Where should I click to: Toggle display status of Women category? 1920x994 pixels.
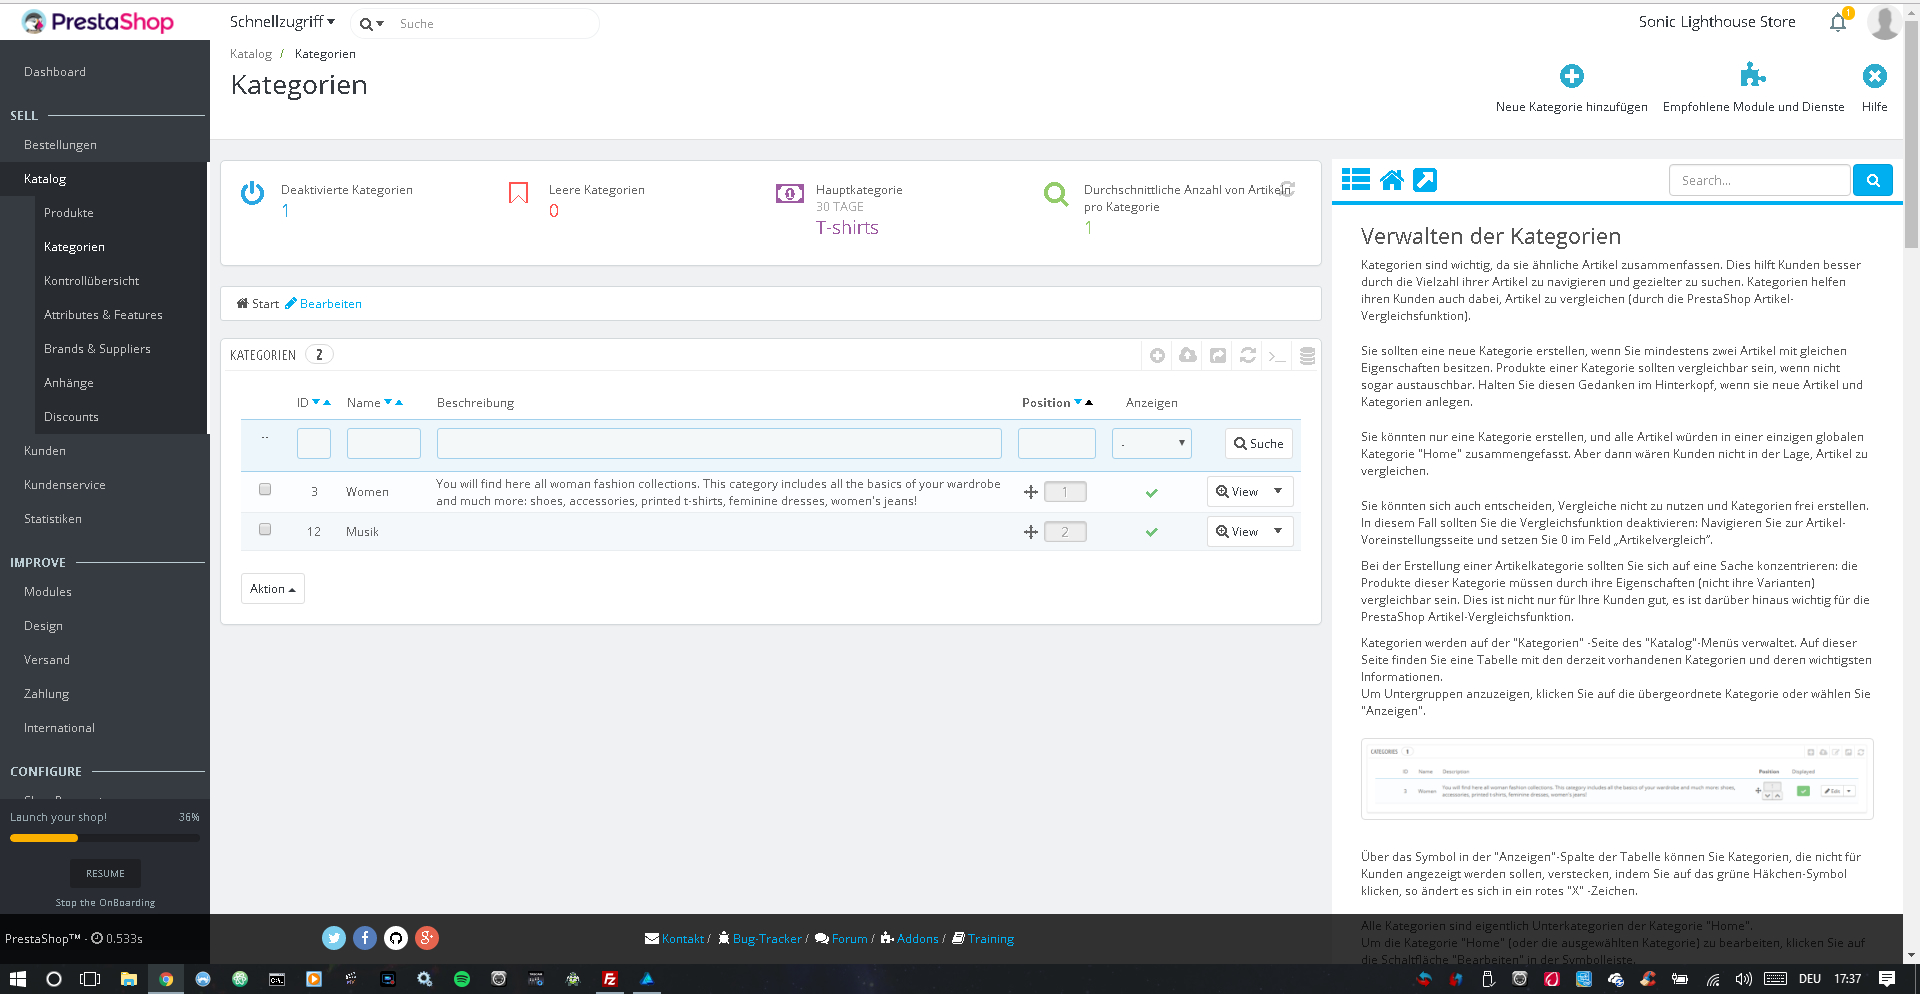[1151, 492]
